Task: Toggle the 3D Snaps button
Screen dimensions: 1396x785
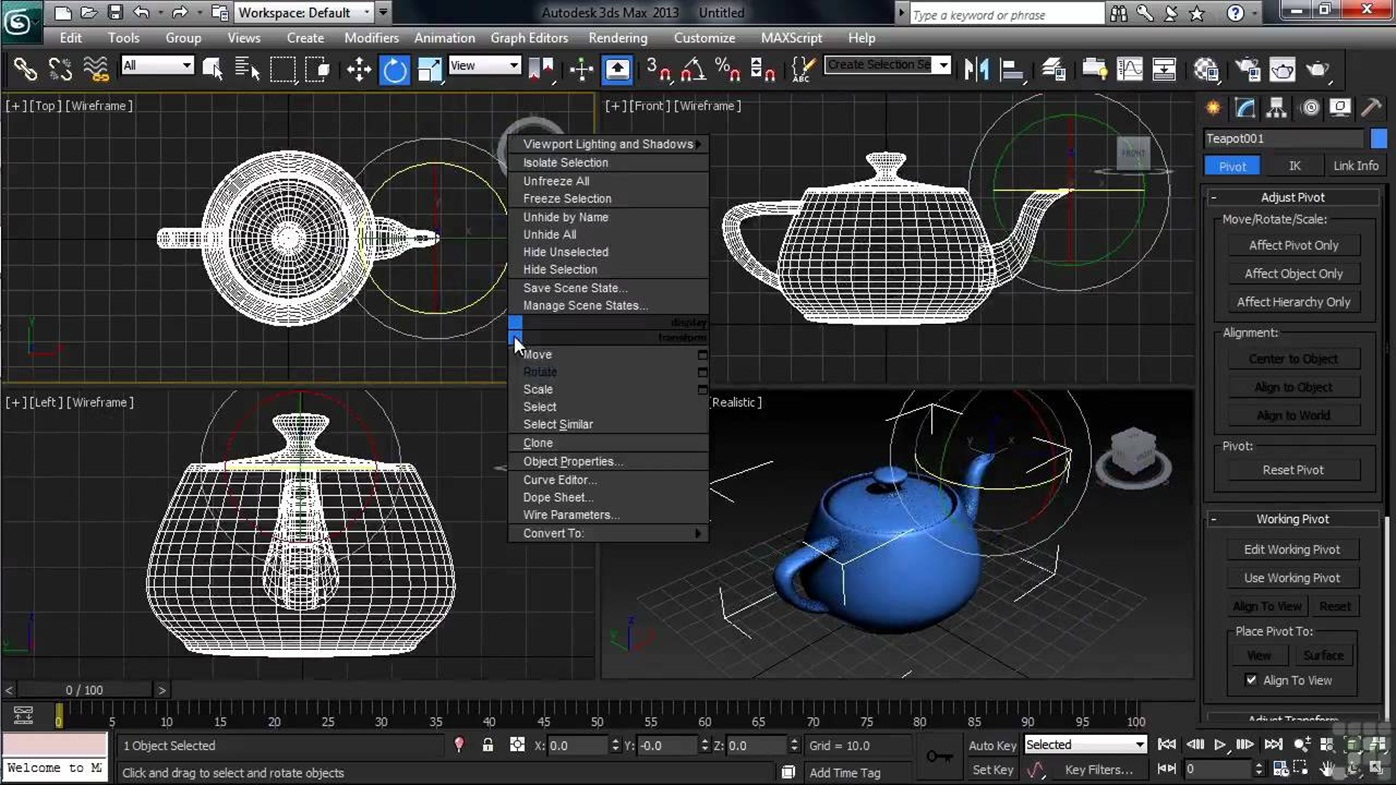Action: tap(657, 69)
